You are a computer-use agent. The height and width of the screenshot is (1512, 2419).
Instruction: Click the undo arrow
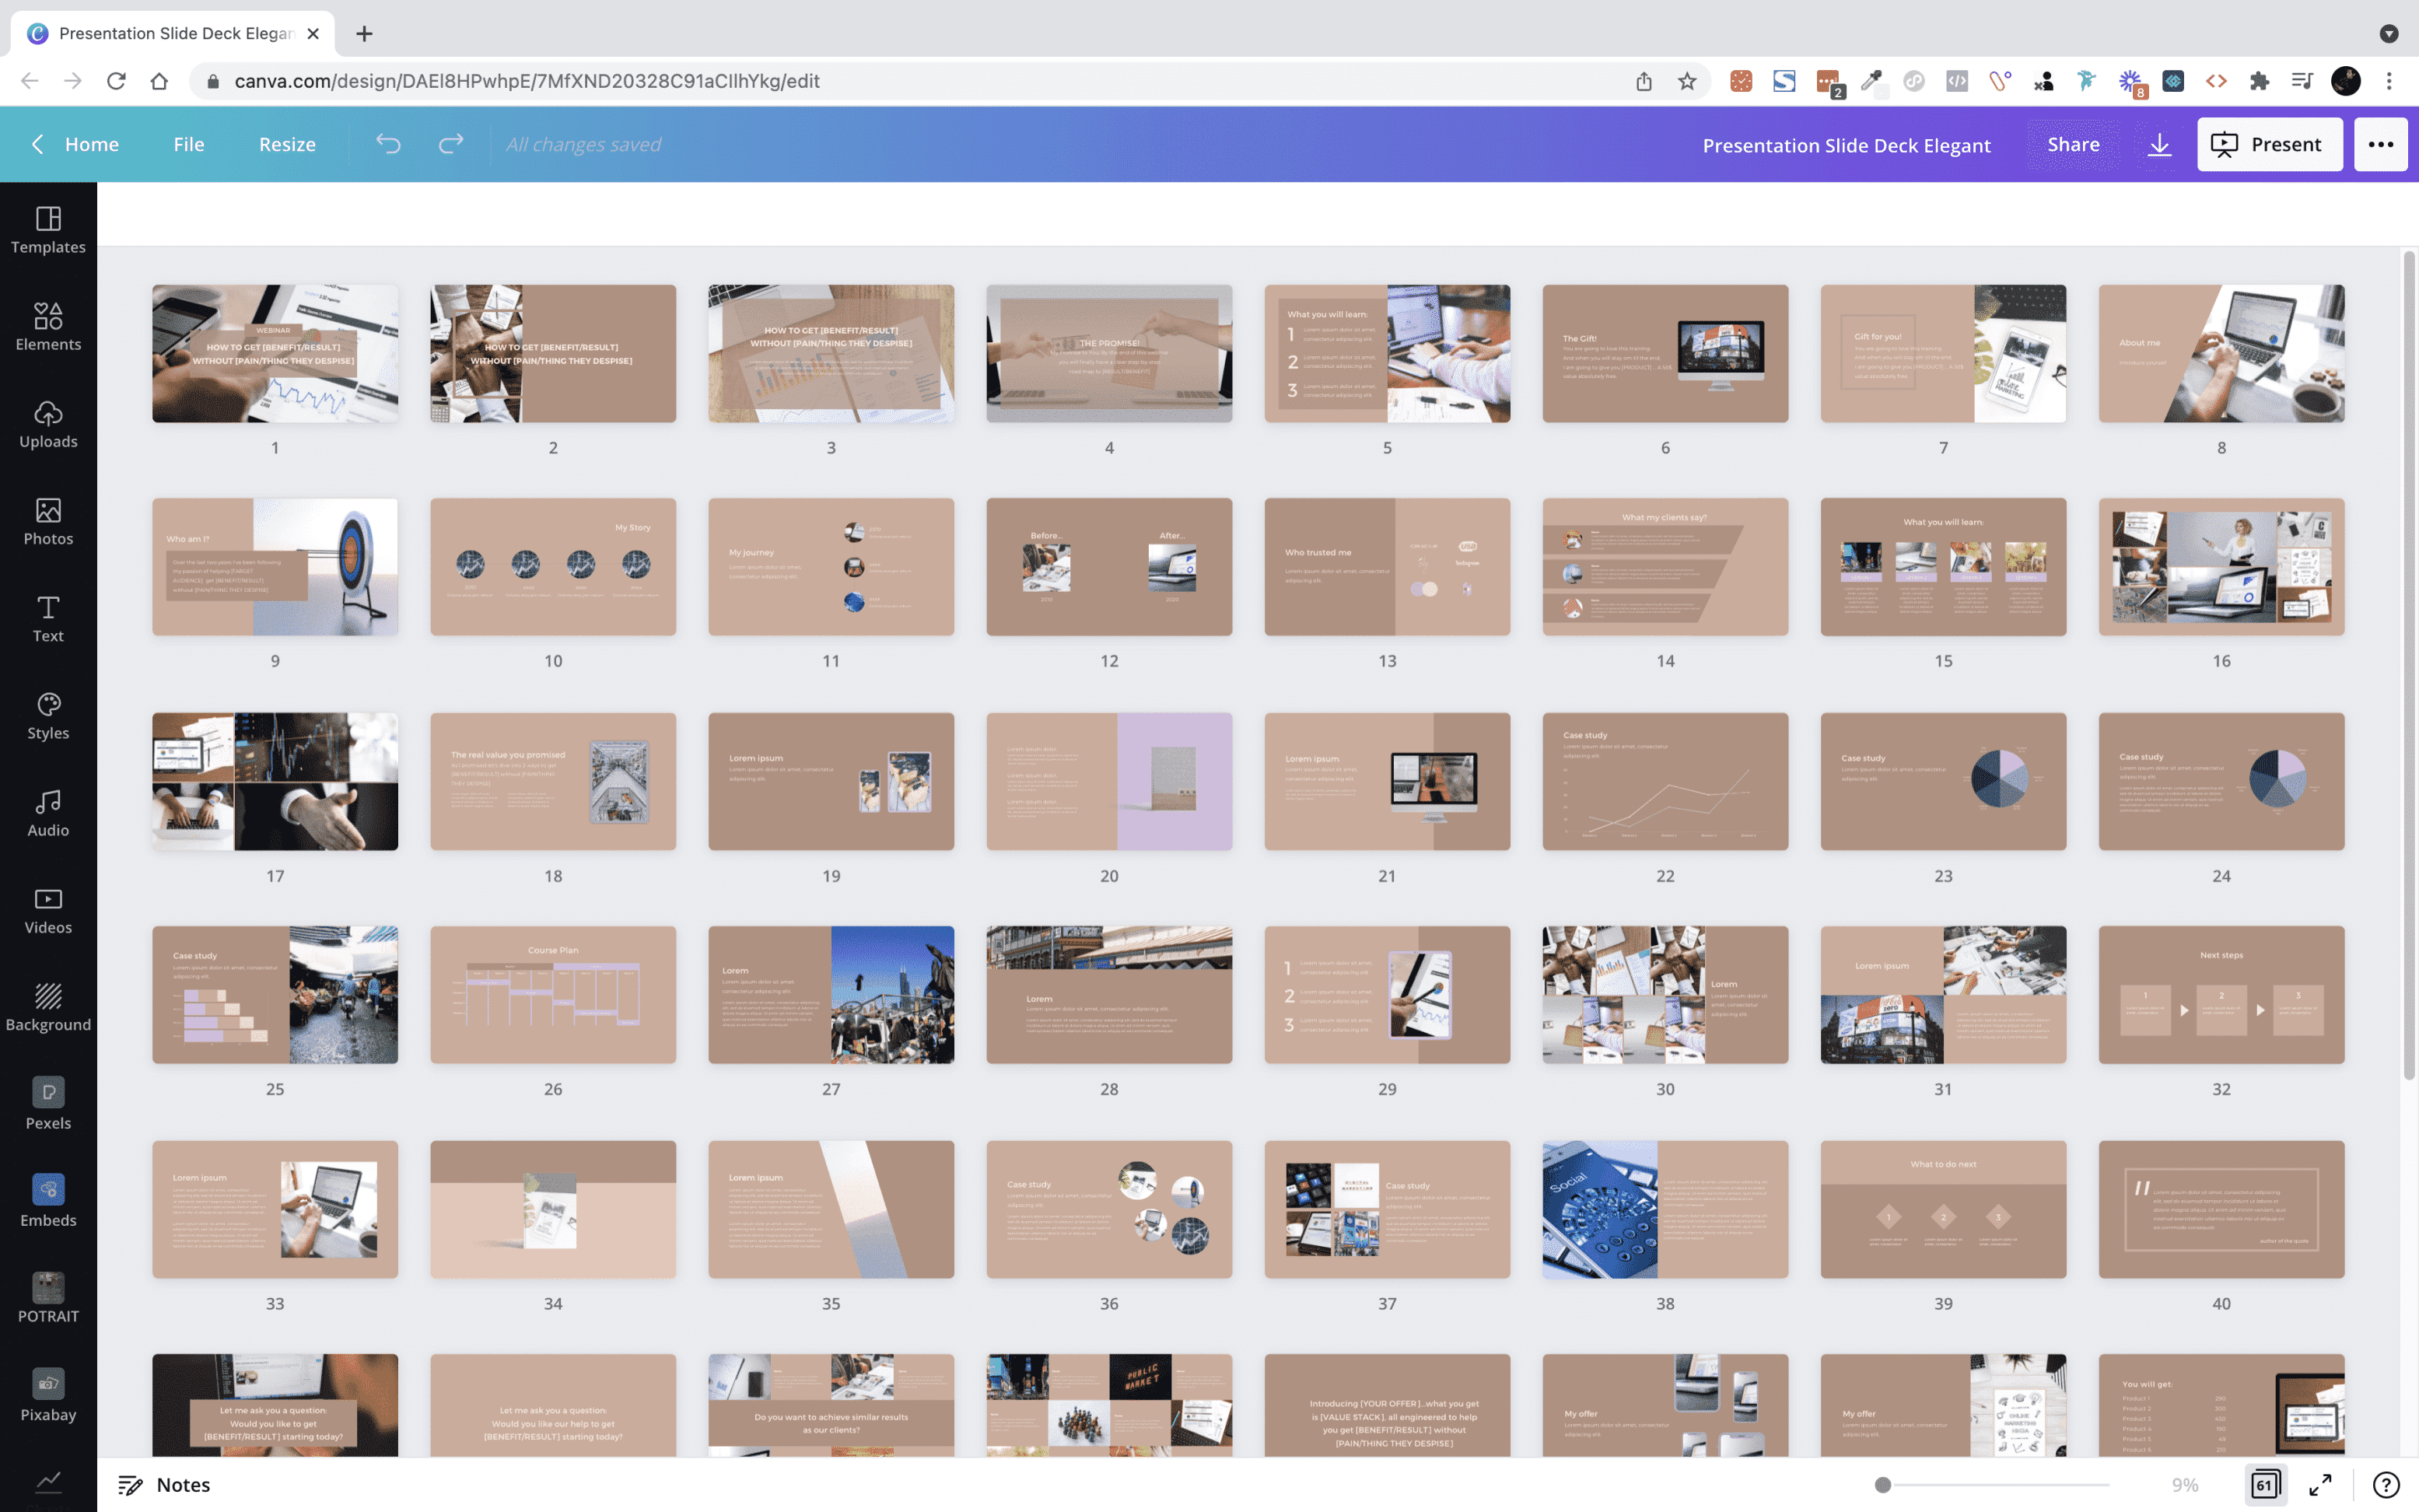tap(388, 144)
